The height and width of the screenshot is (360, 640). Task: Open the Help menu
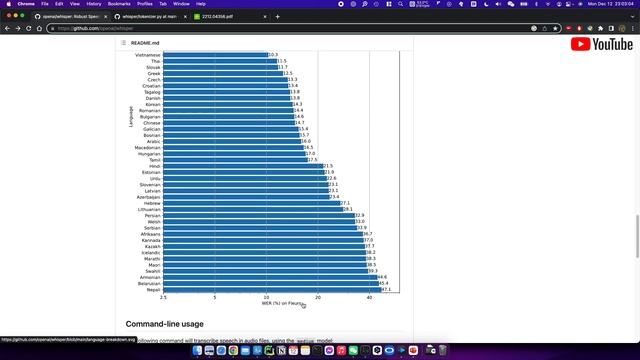(201, 4)
